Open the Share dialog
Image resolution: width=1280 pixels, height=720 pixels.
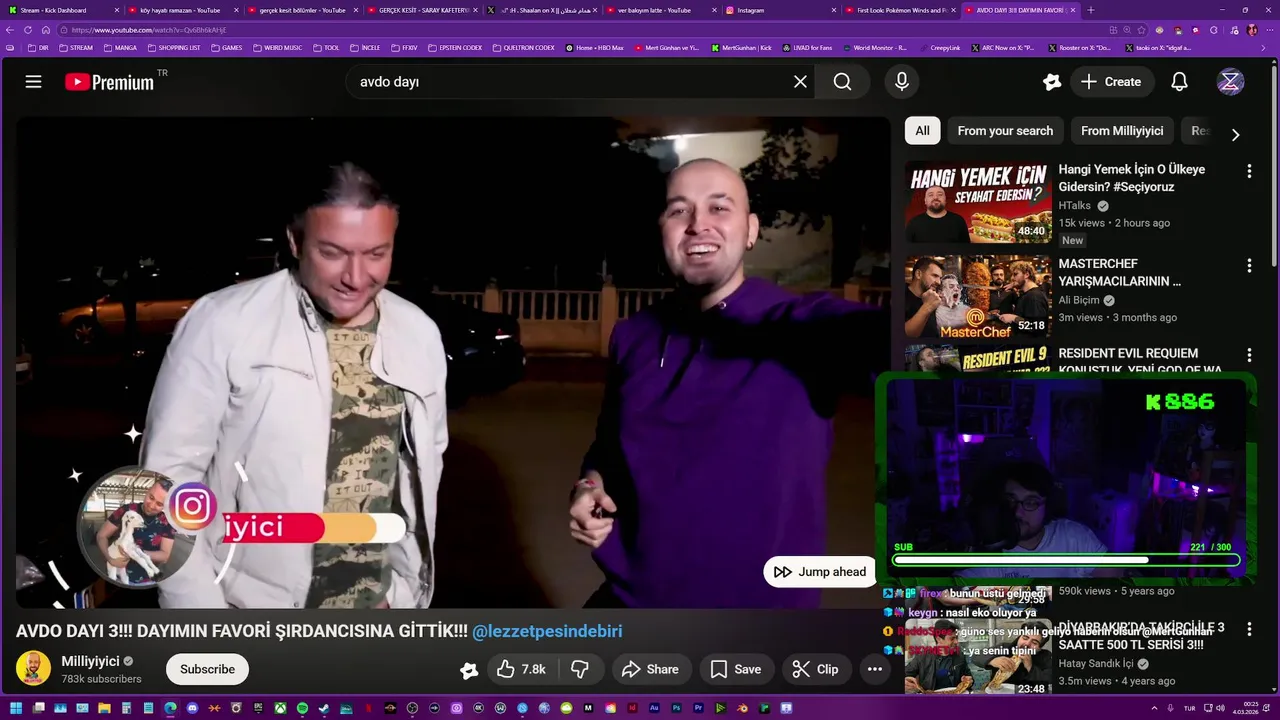pos(650,669)
